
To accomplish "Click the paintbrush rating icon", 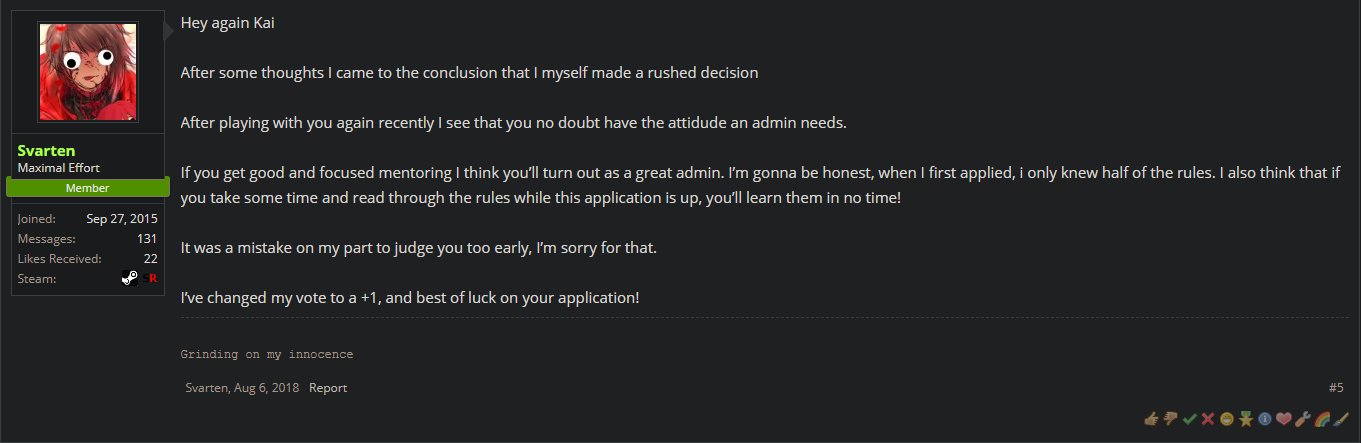I will 1341,418.
